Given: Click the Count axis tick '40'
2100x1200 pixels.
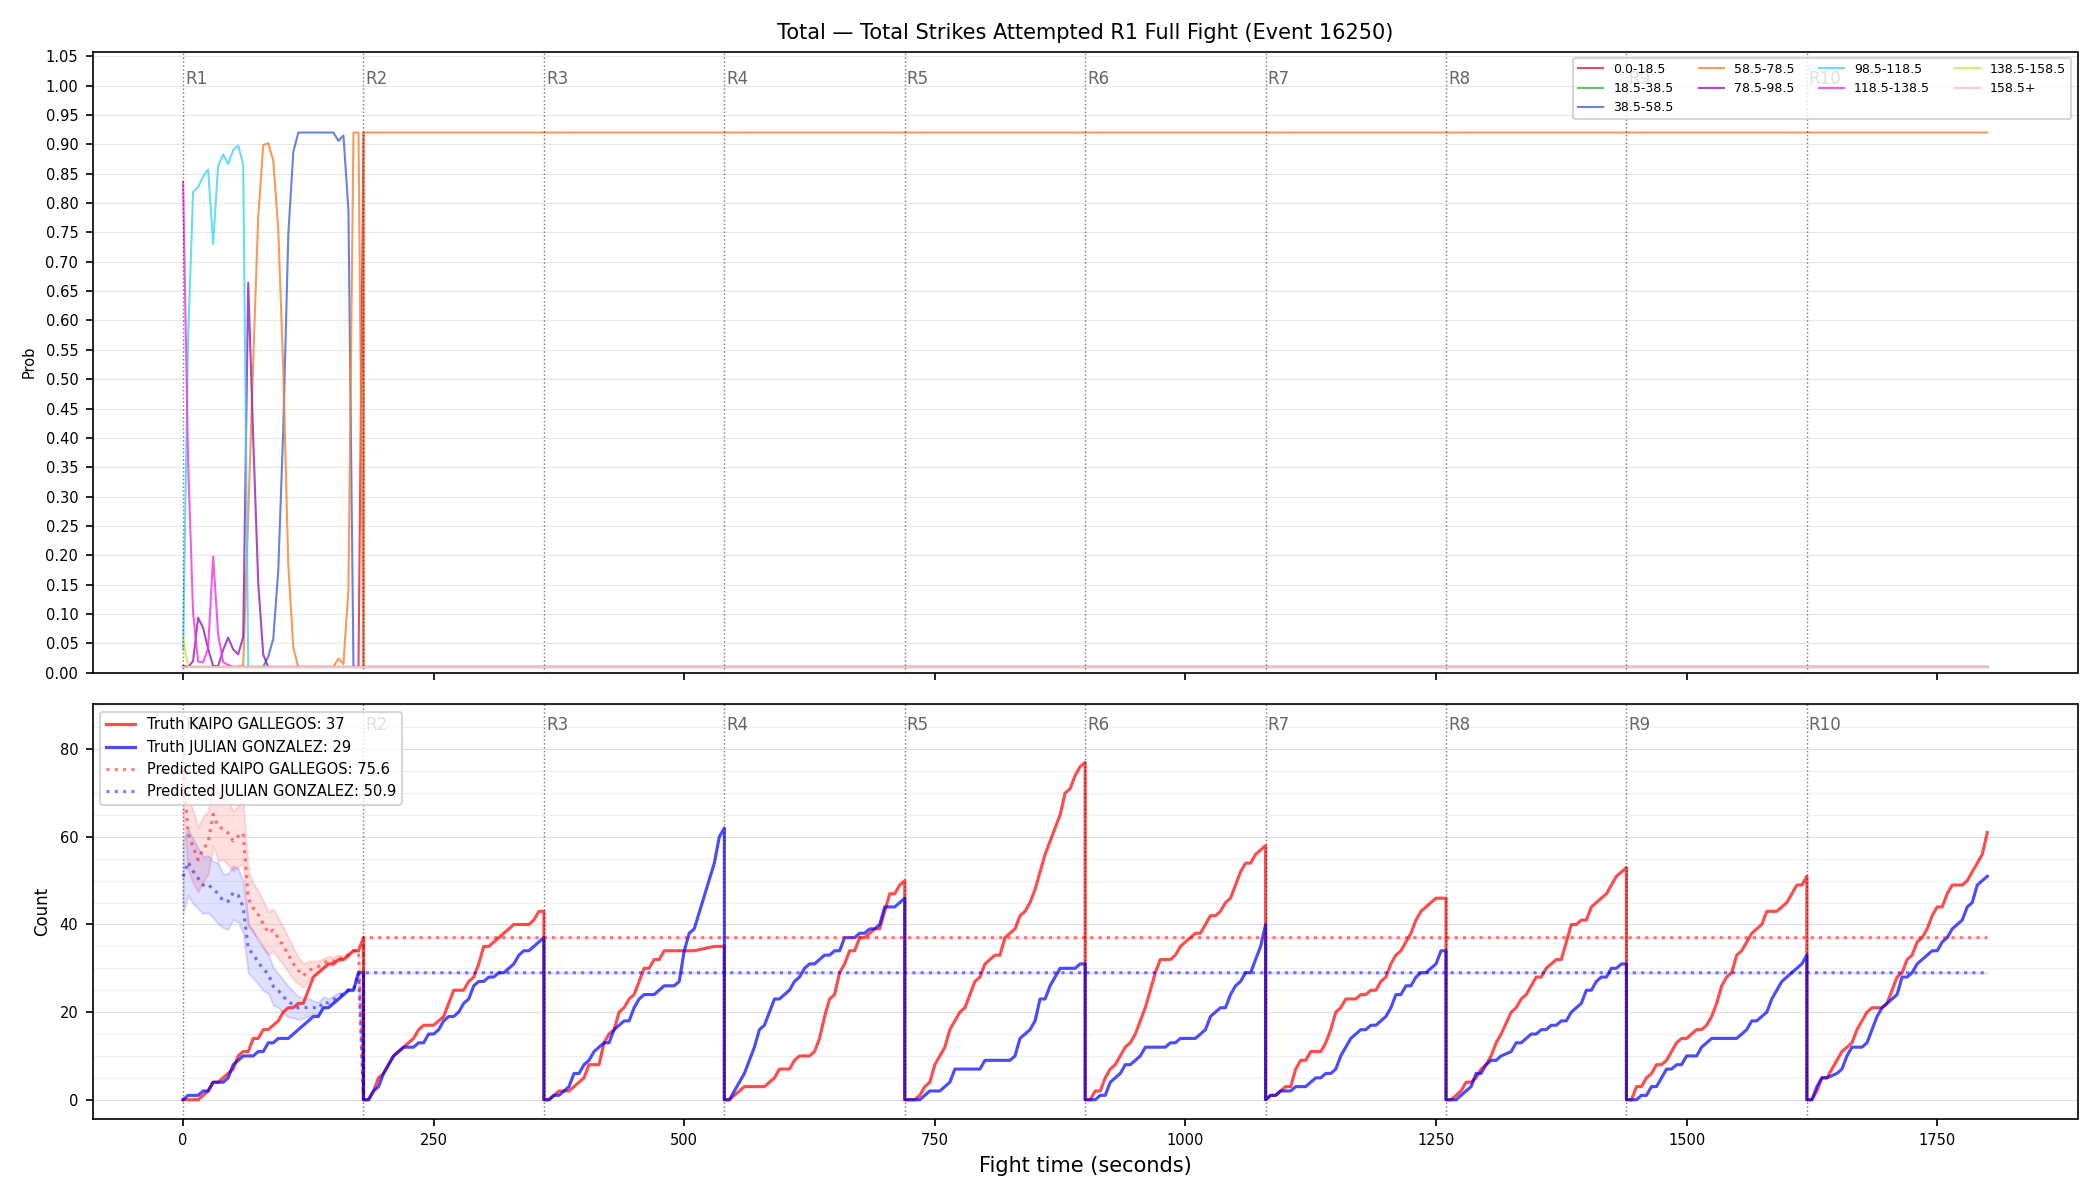Looking at the screenshot, I should 71,924.
